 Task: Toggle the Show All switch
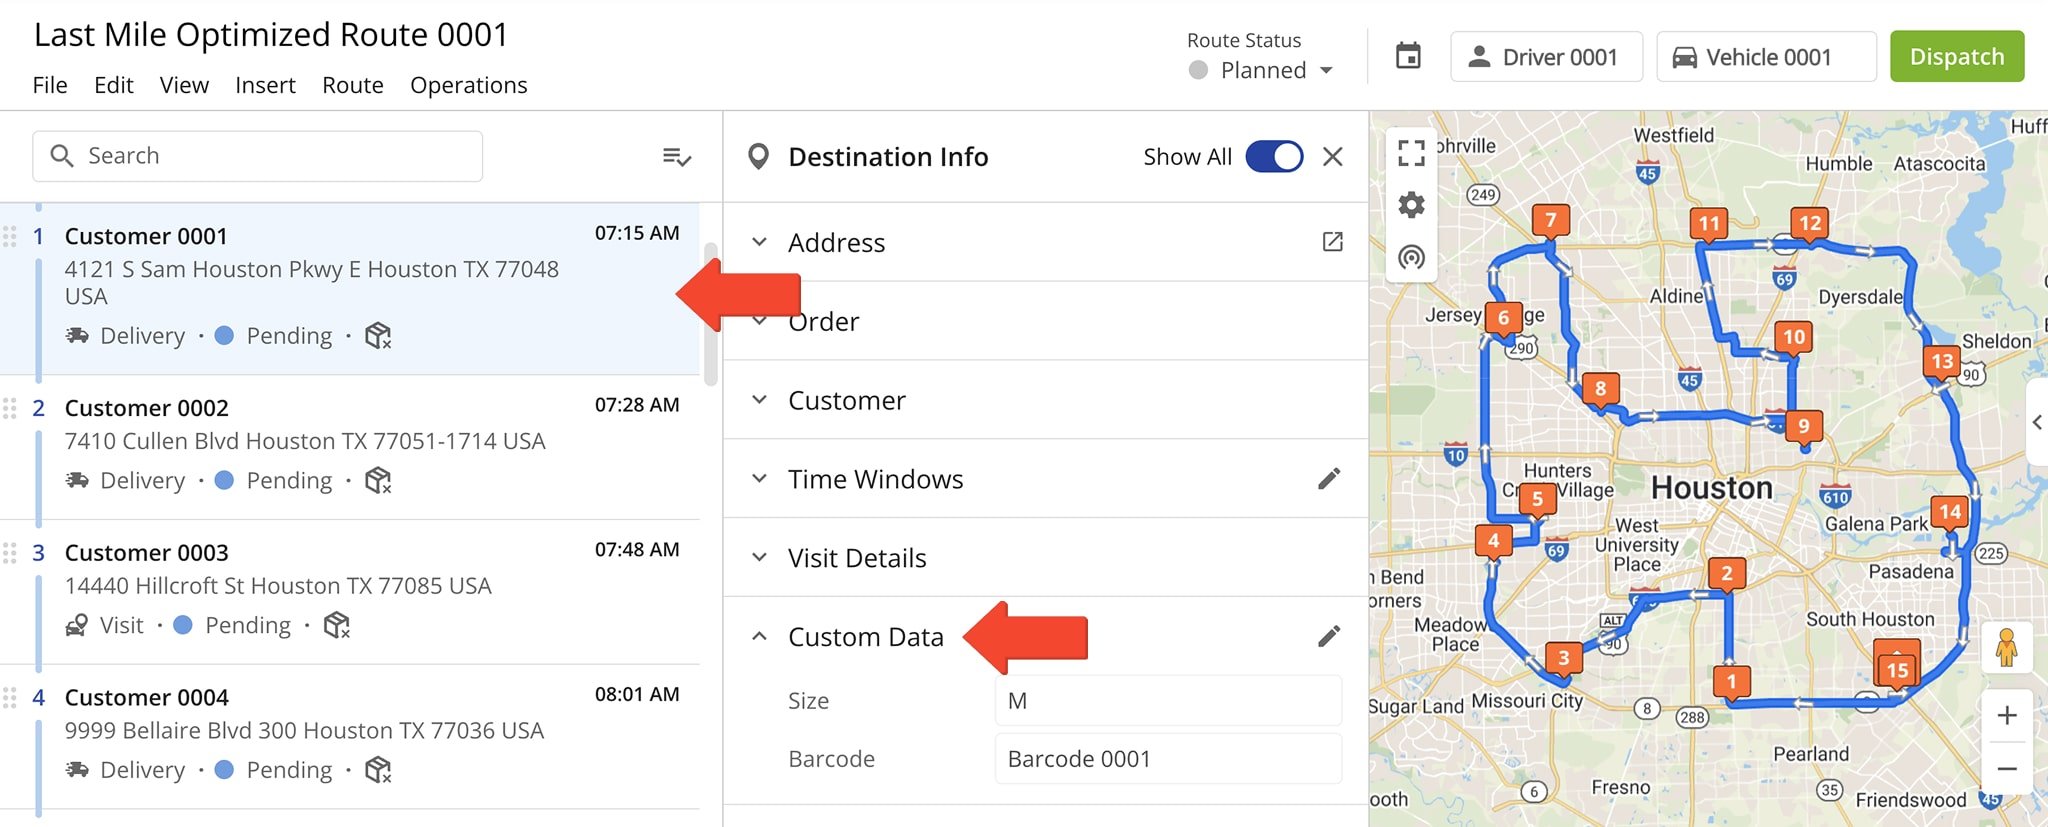pyautogui.click(x=1274, y=157)
